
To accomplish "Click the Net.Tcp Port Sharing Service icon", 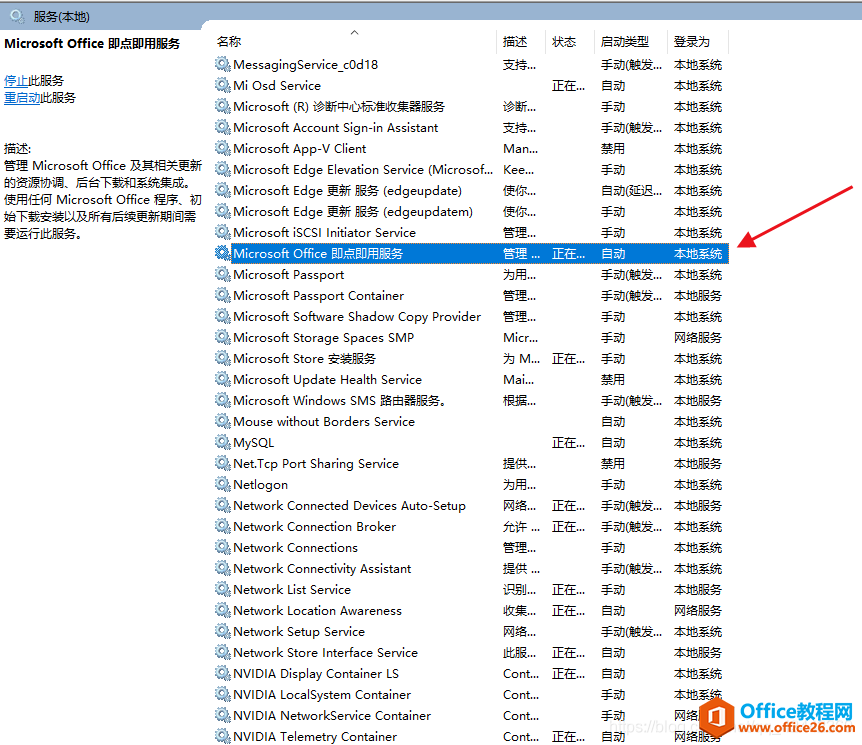I will pos(223,463).
